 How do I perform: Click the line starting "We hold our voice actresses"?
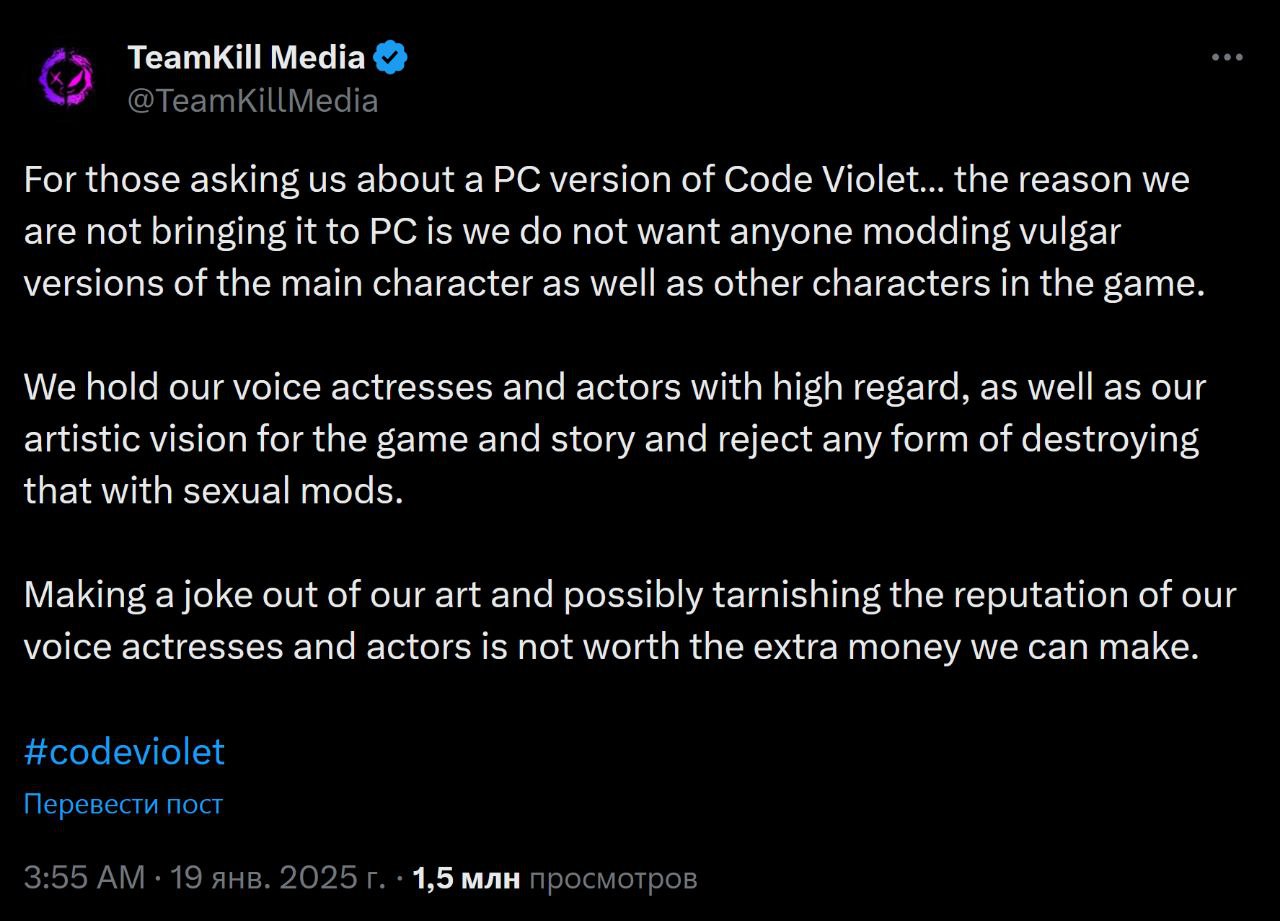pyautogui.click(x=614, y=387)
